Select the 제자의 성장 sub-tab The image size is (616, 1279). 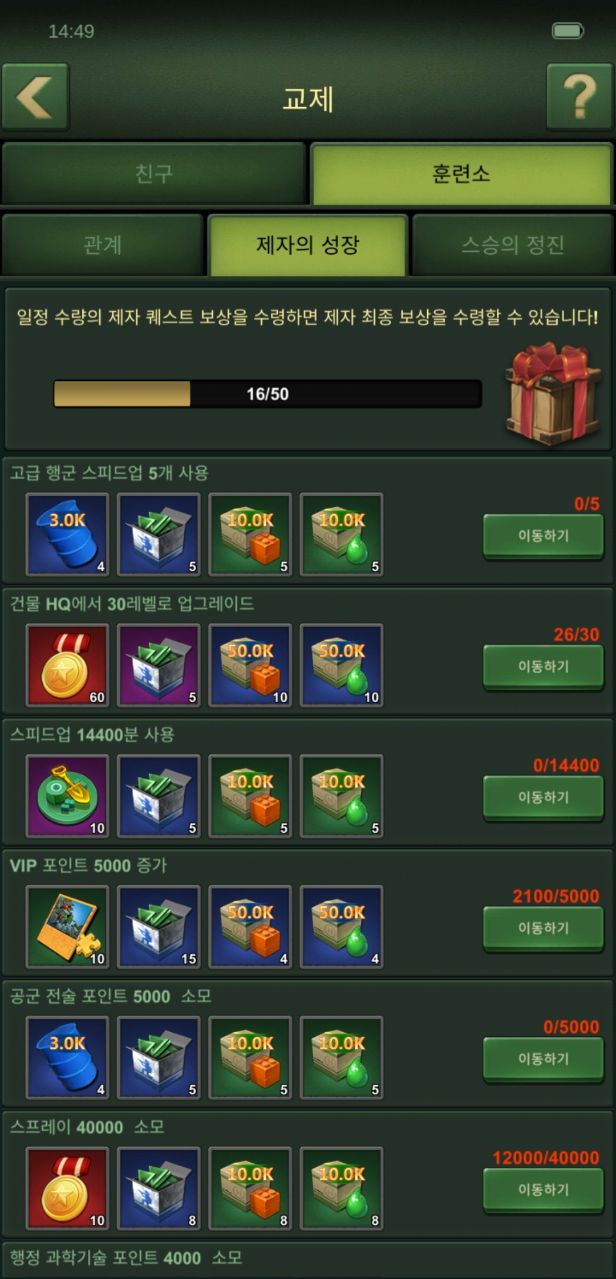(308, 245)
